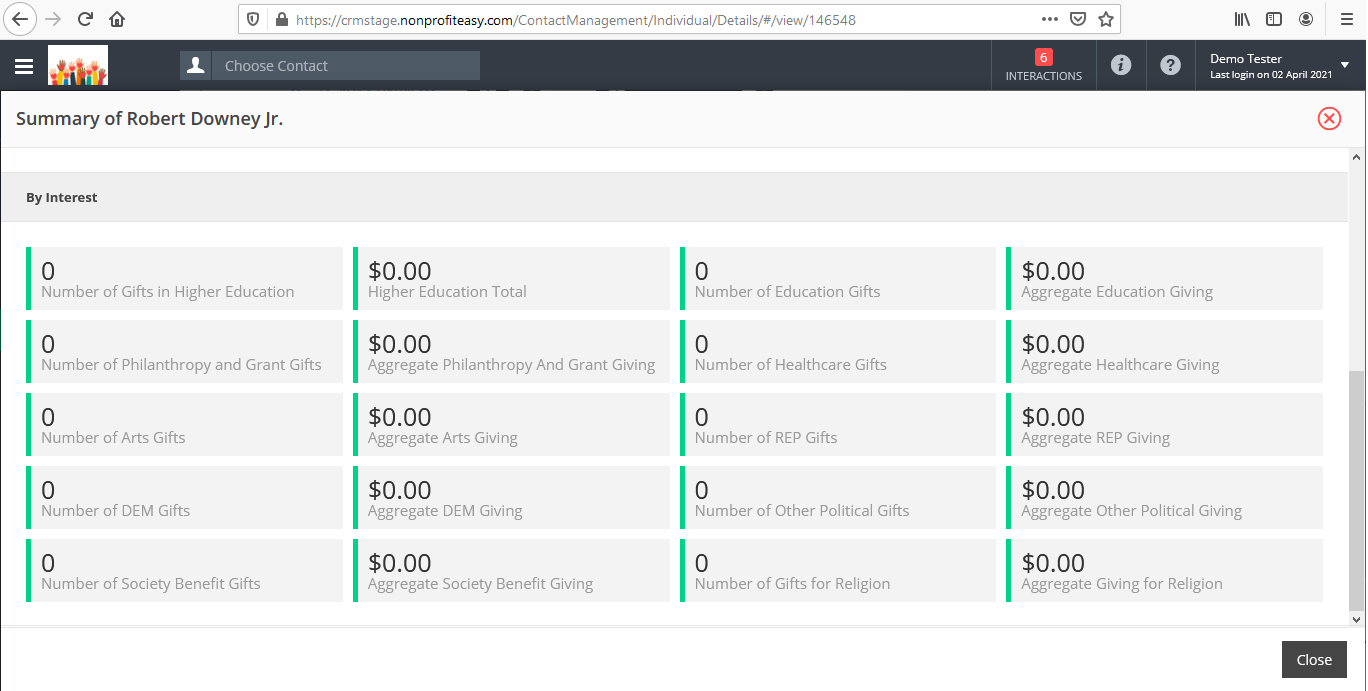Click the last login date text
Image resolution: width=1368 pixels, height=691 pixels.
pyautogui.click(x=1271, y=75)
